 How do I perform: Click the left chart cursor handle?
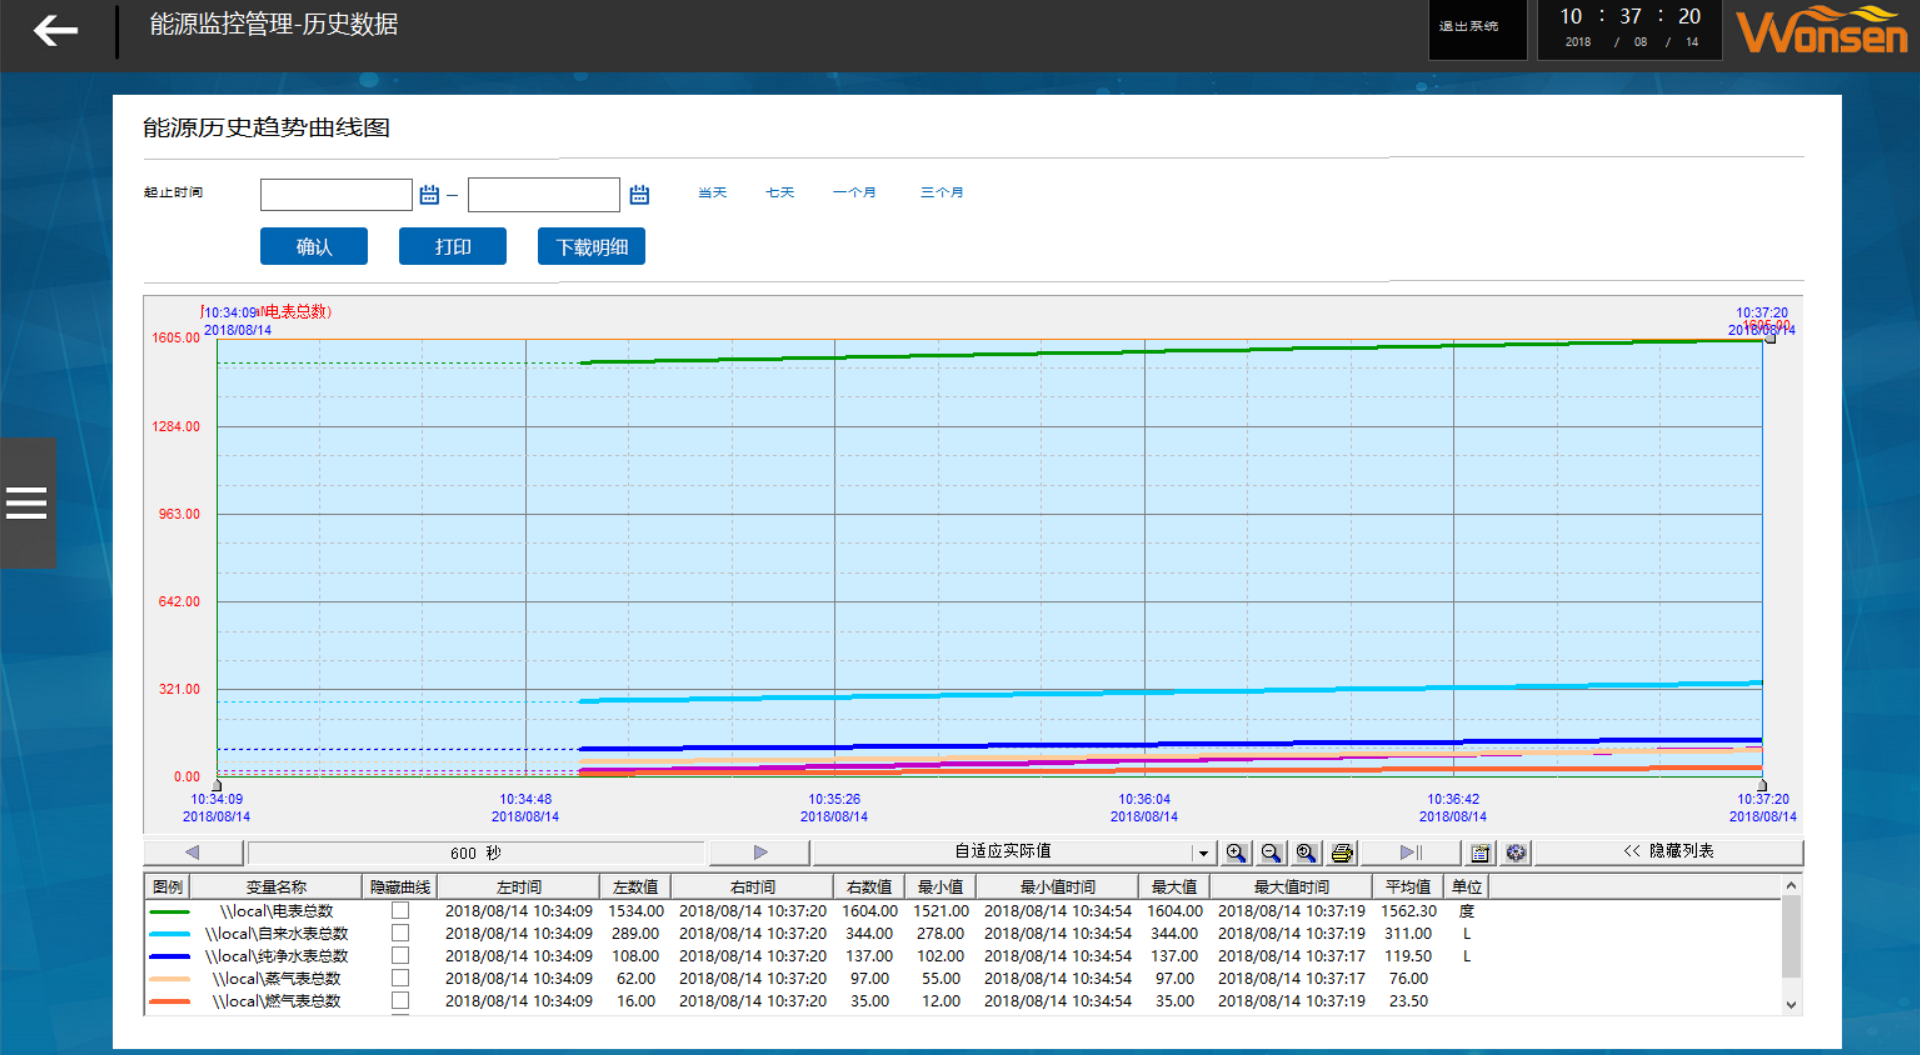pyautogui.click(x=217, y=785)
